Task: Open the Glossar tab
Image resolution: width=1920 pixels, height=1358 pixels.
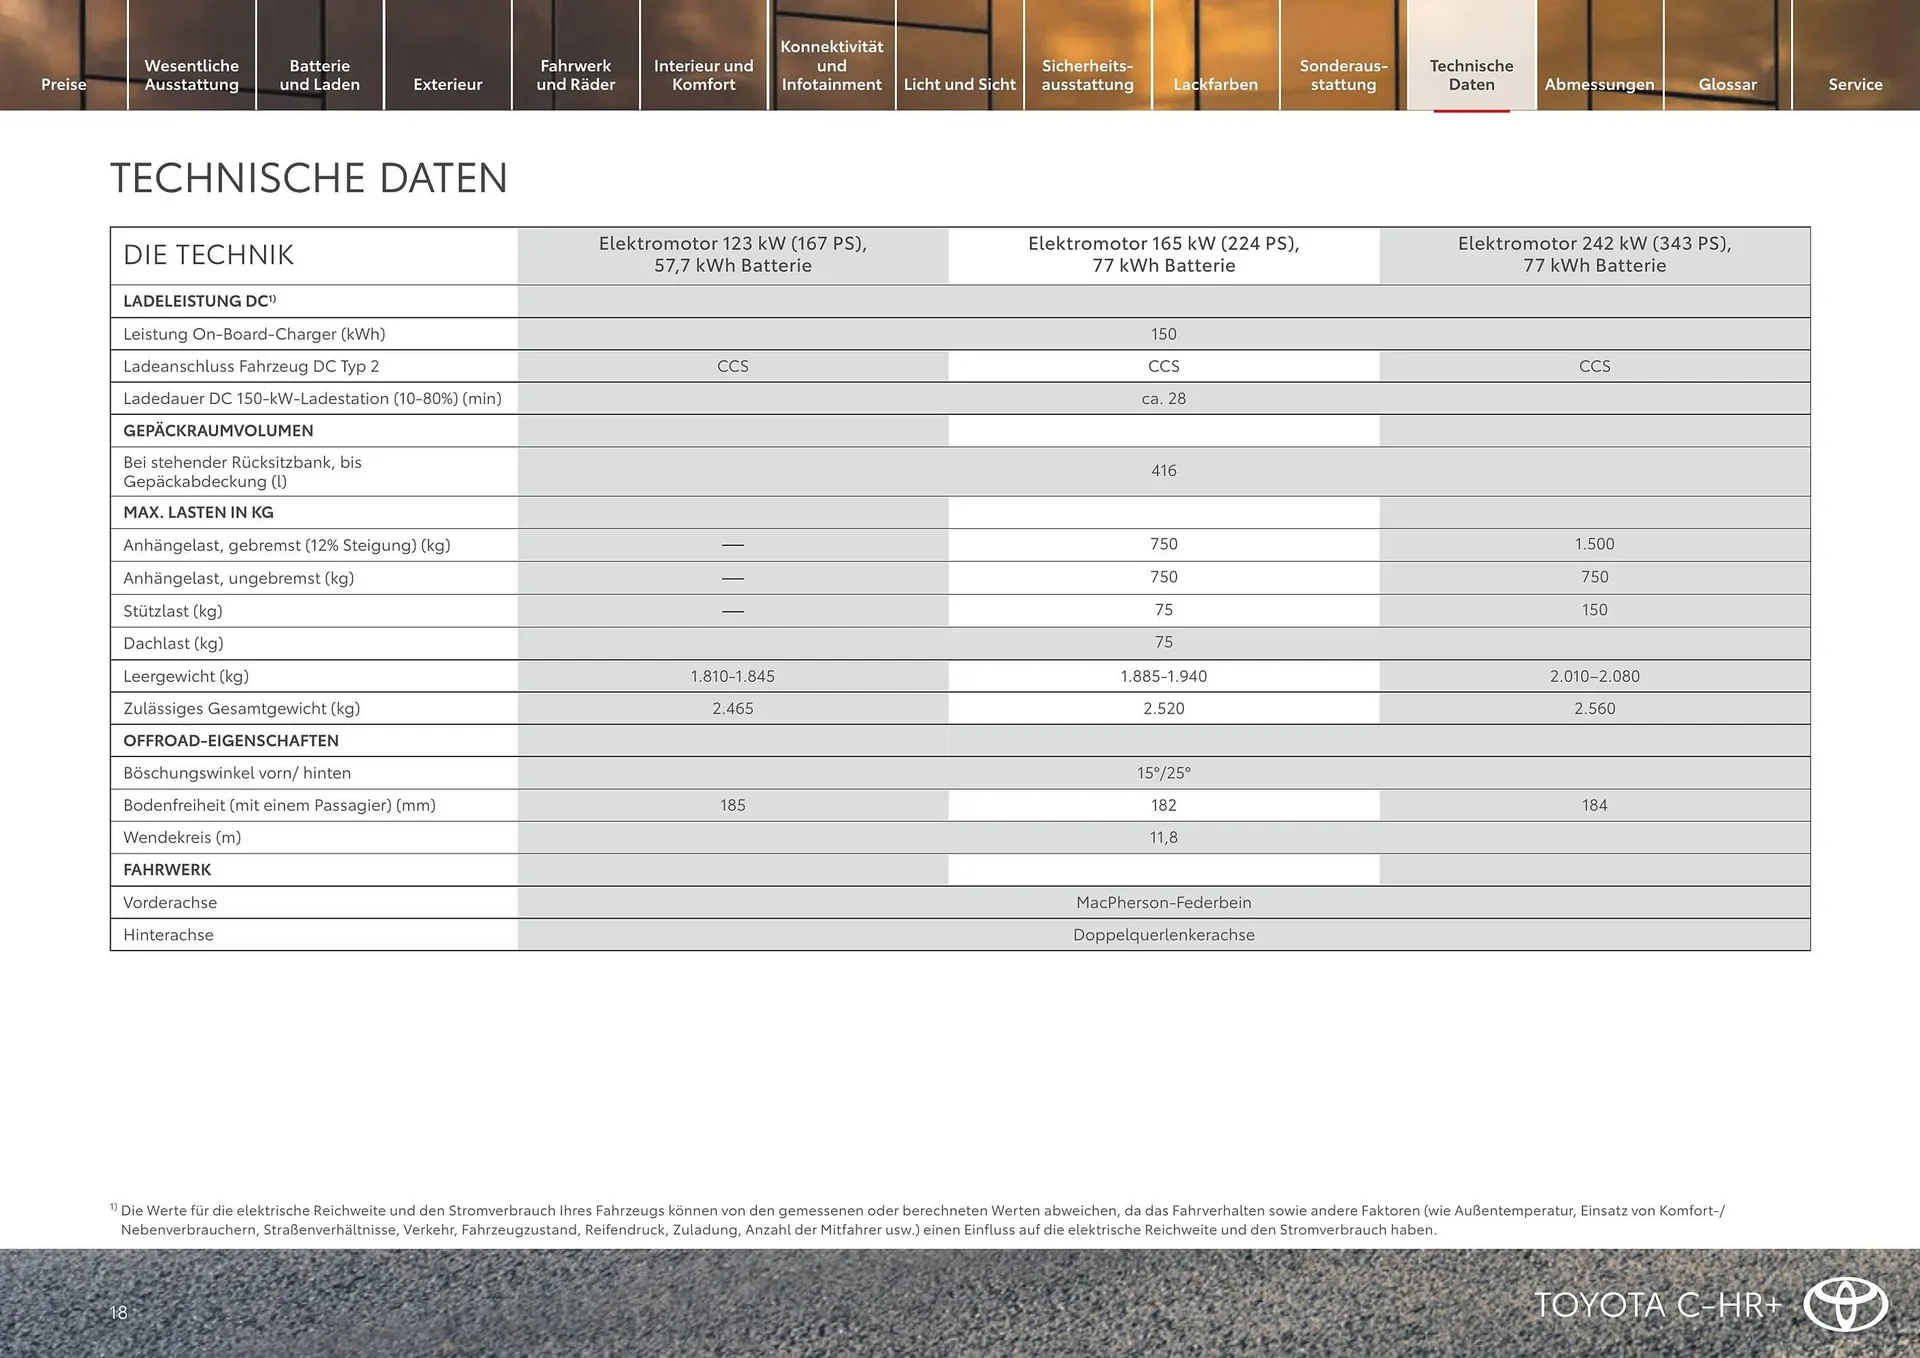Action: [x=1727, y=84]
